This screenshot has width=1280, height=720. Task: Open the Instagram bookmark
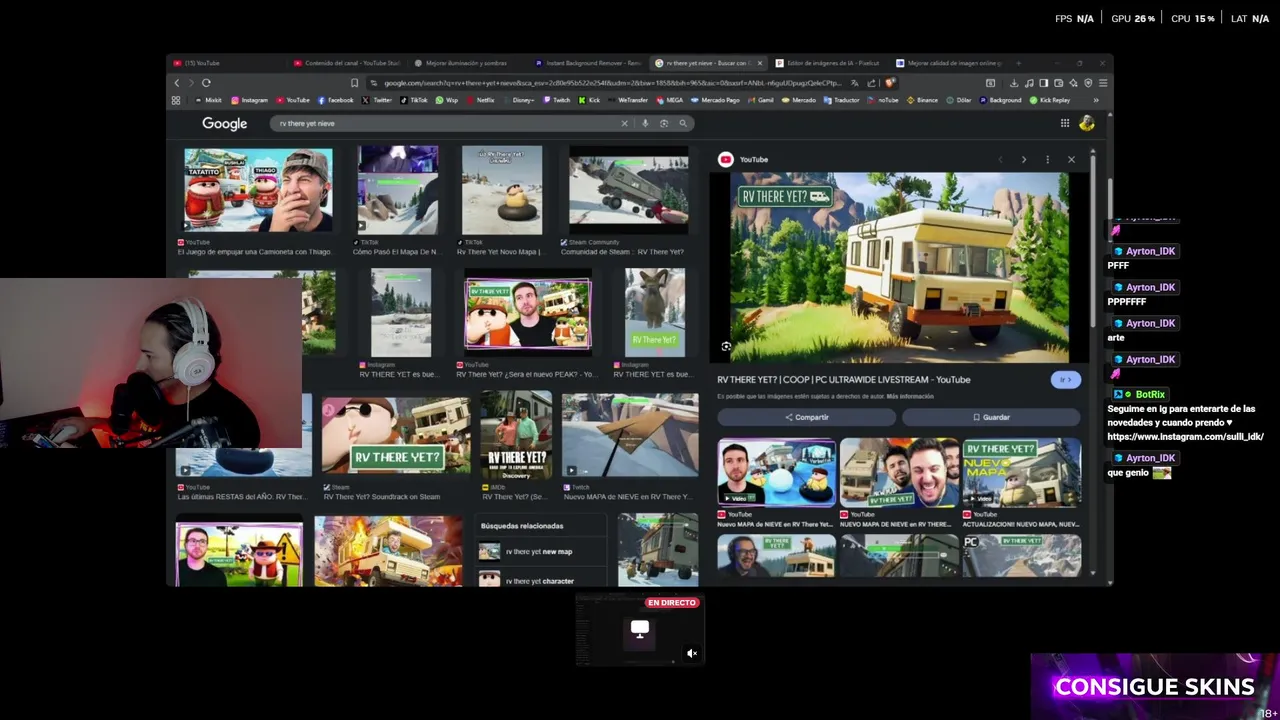coord(249,100)
